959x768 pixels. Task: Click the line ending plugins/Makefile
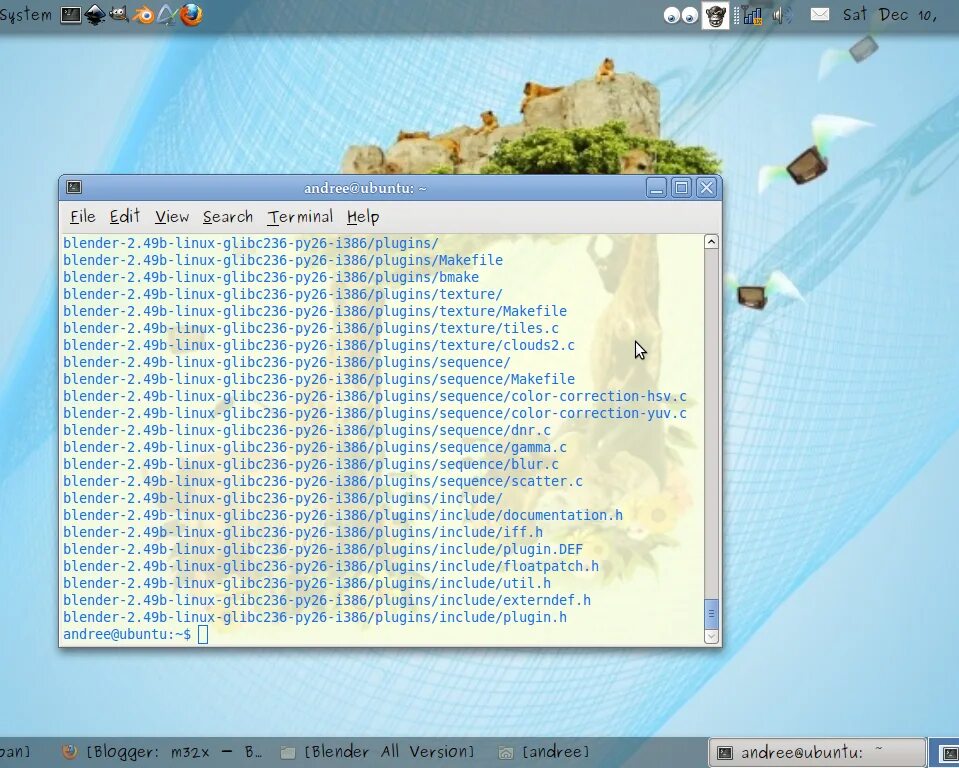click(x=283, y=260)
